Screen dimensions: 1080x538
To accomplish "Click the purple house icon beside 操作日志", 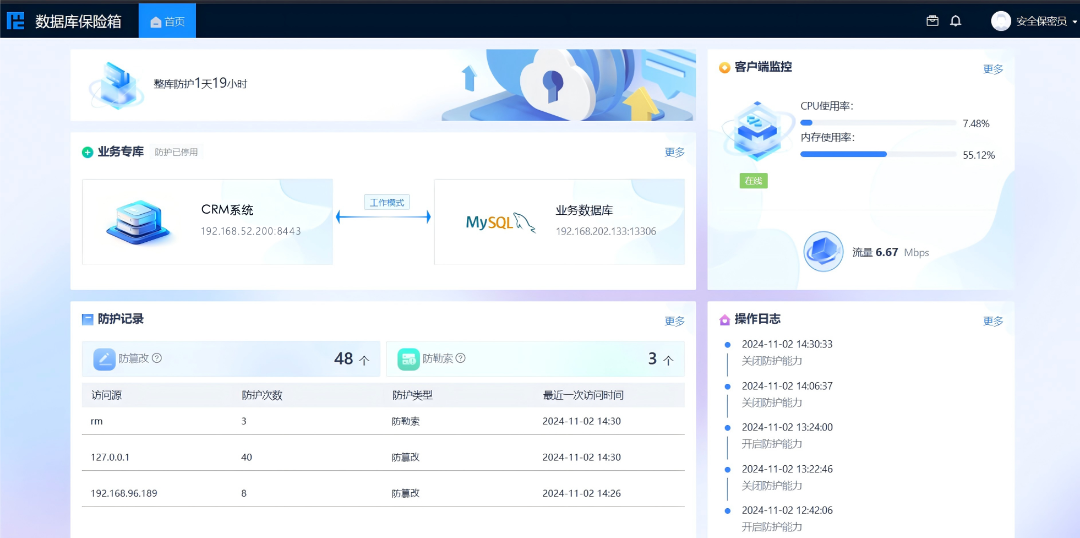I will (x=724, y=320).
